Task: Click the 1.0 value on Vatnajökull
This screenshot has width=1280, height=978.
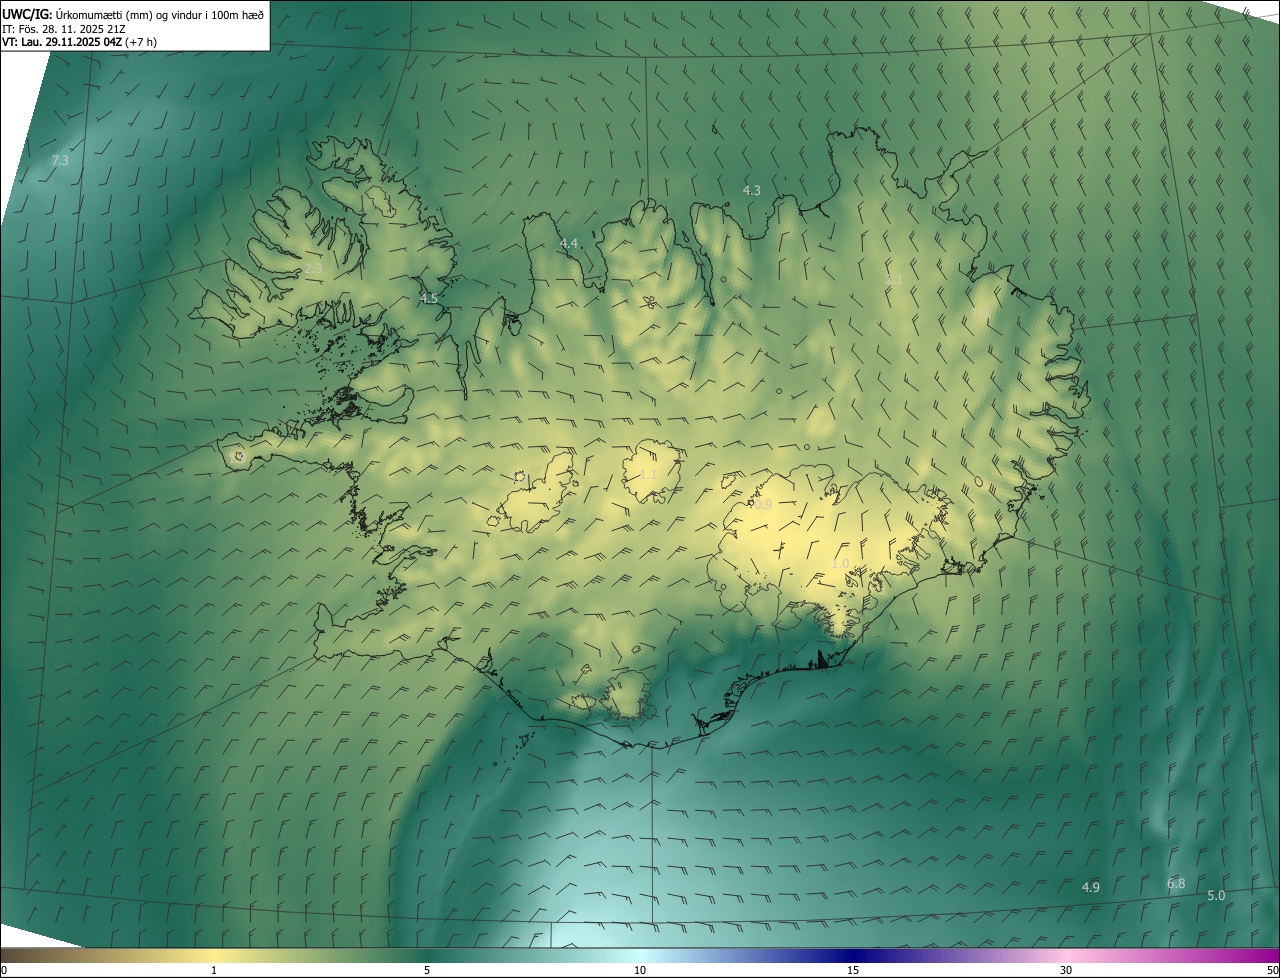Action: 840,564
